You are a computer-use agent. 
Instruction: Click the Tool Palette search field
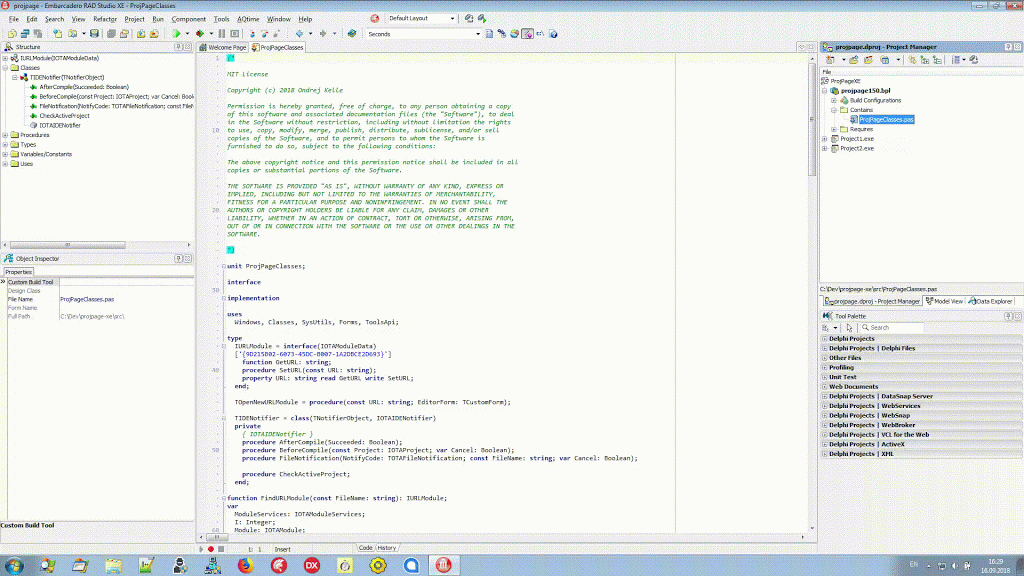pyautogui.click(x=891, y=328)
